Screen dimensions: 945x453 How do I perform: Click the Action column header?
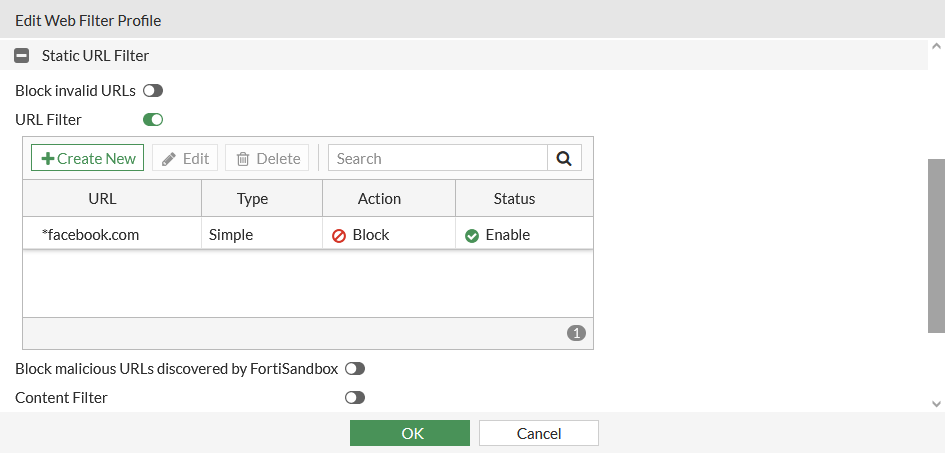tap(379, 199)
